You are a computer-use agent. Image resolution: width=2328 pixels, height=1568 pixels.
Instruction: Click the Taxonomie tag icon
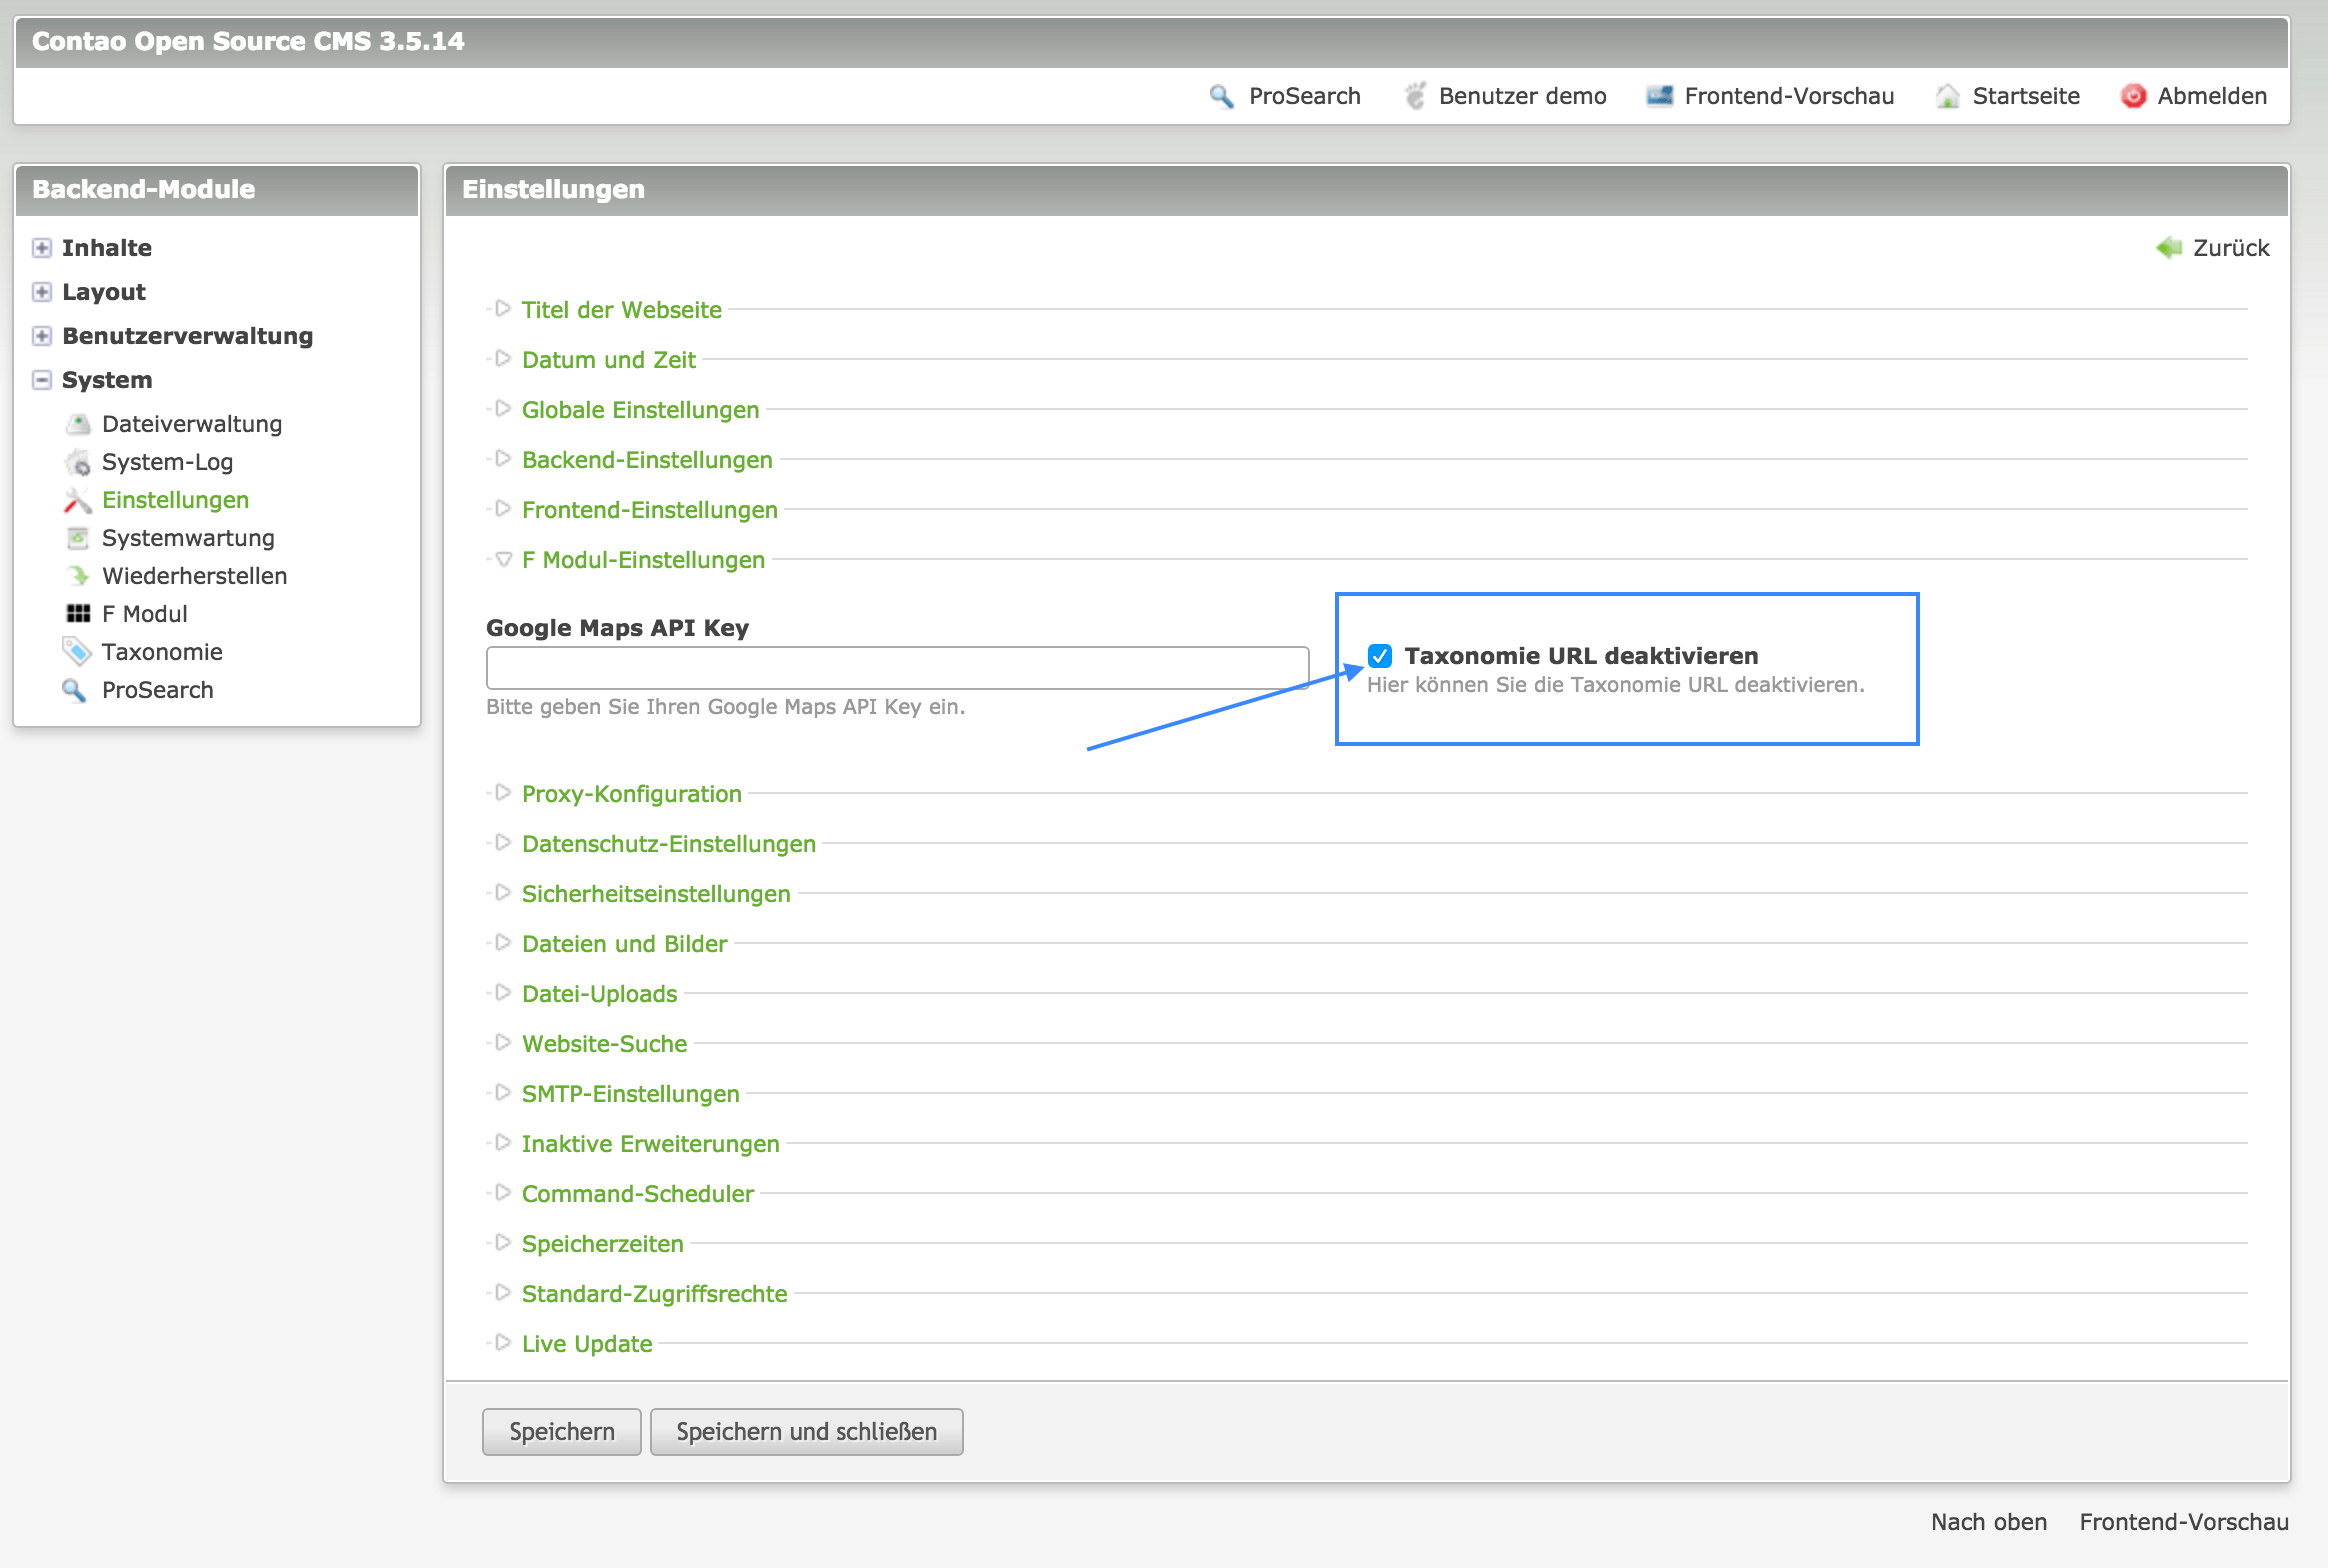[x=78, y=652]
